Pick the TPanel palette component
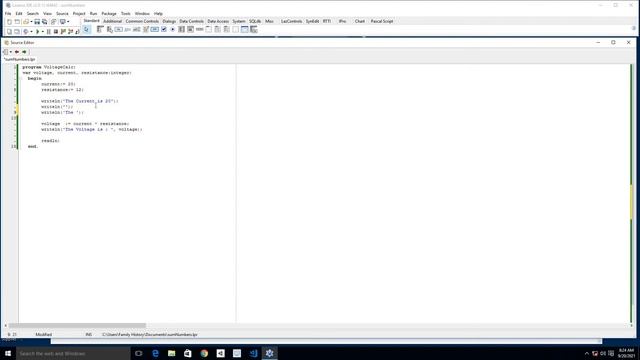Image resolution: width=640 pixels, height=360 pixels. coord(236,29)
